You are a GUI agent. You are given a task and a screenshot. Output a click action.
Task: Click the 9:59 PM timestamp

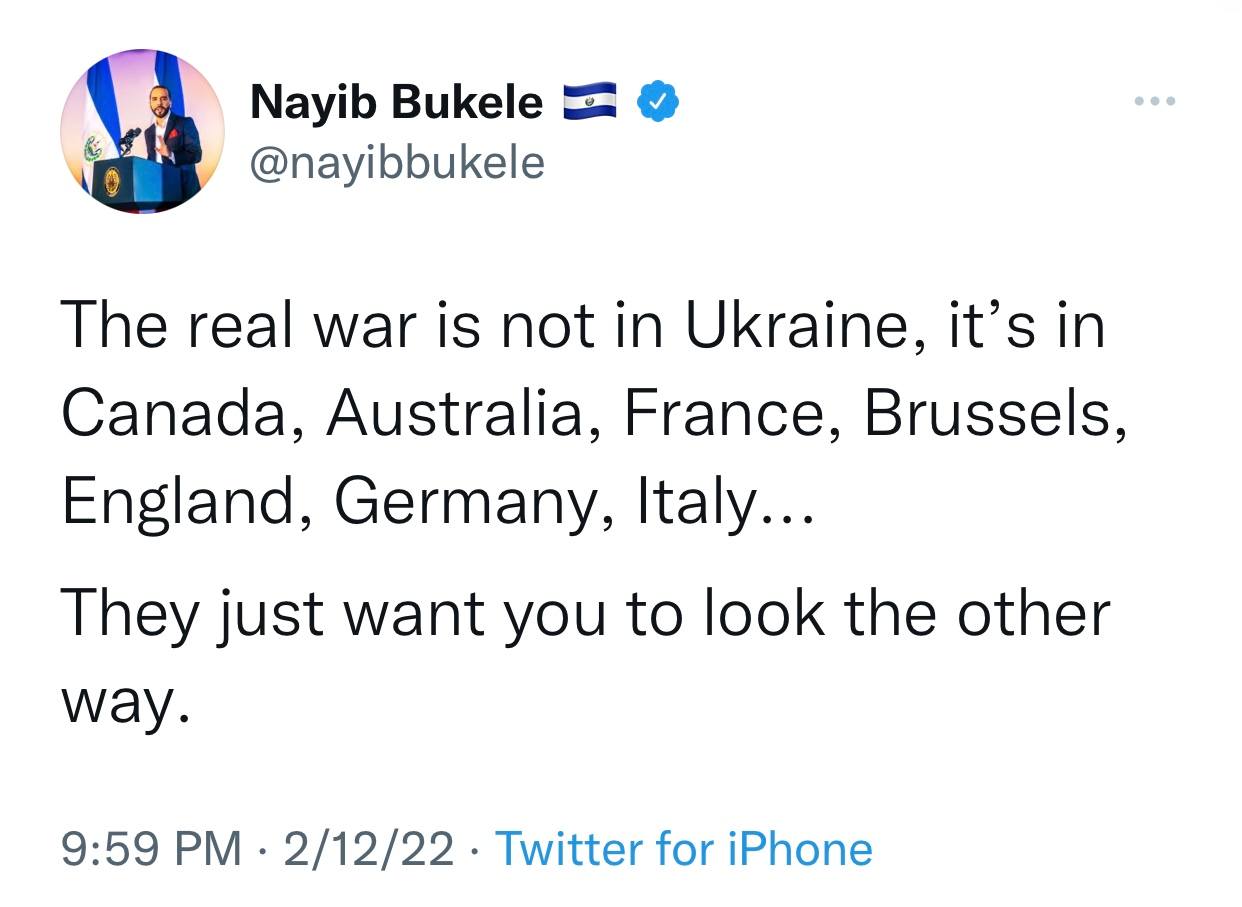[151, 849]
